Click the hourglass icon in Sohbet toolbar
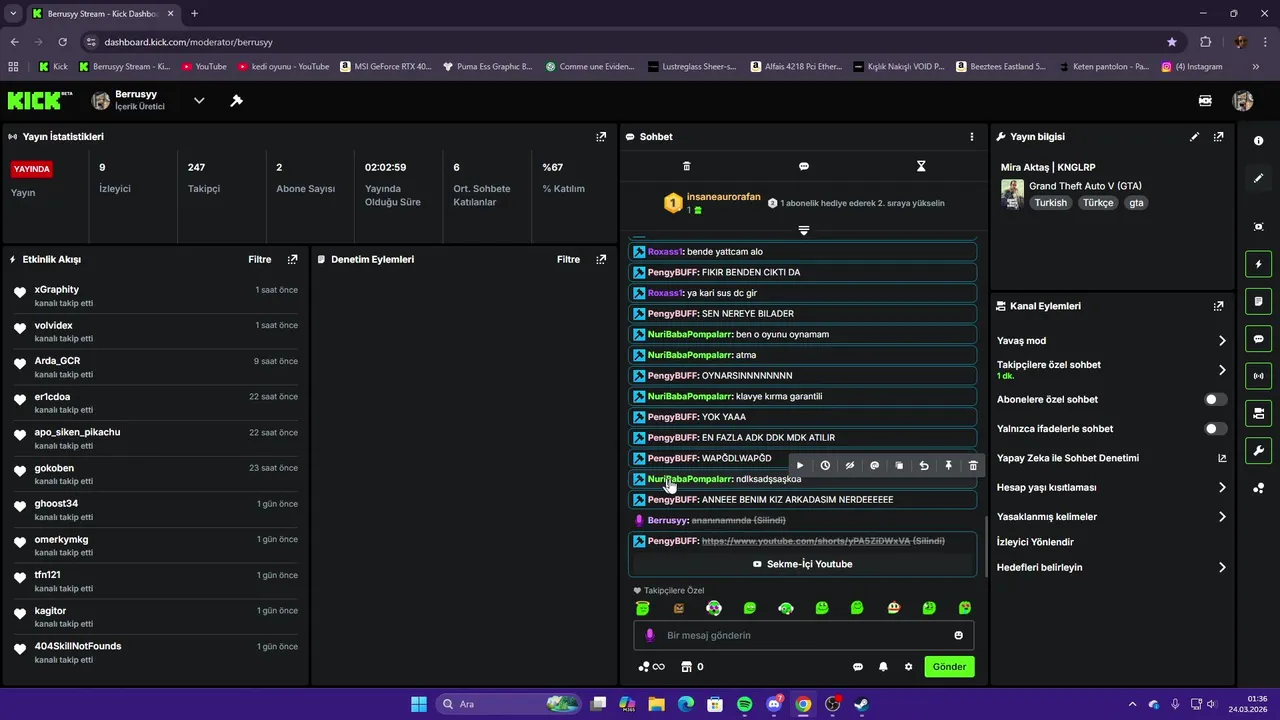 click(x=921, y=166)
